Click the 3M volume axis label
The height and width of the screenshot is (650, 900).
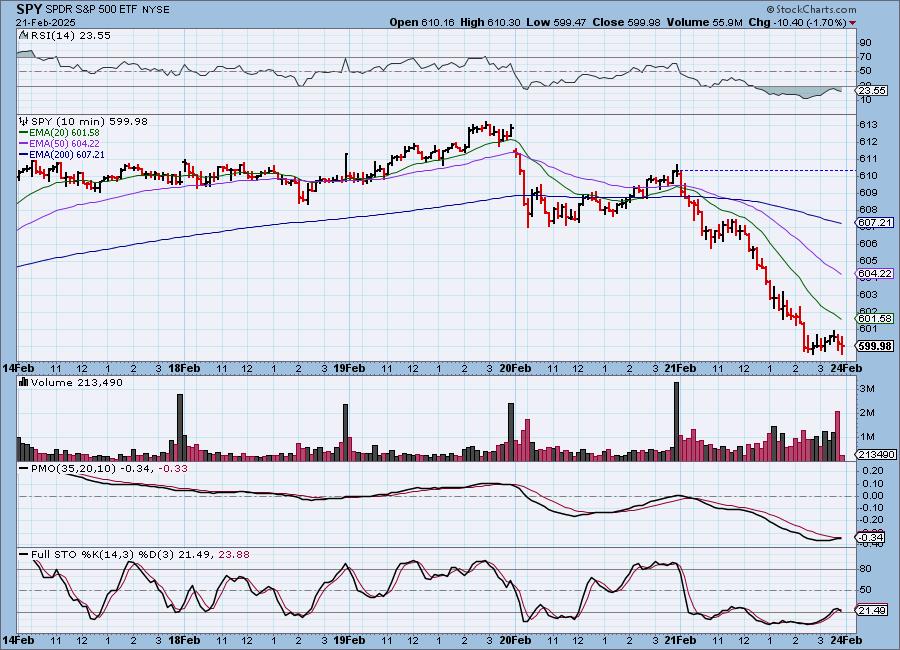point(867,389)
